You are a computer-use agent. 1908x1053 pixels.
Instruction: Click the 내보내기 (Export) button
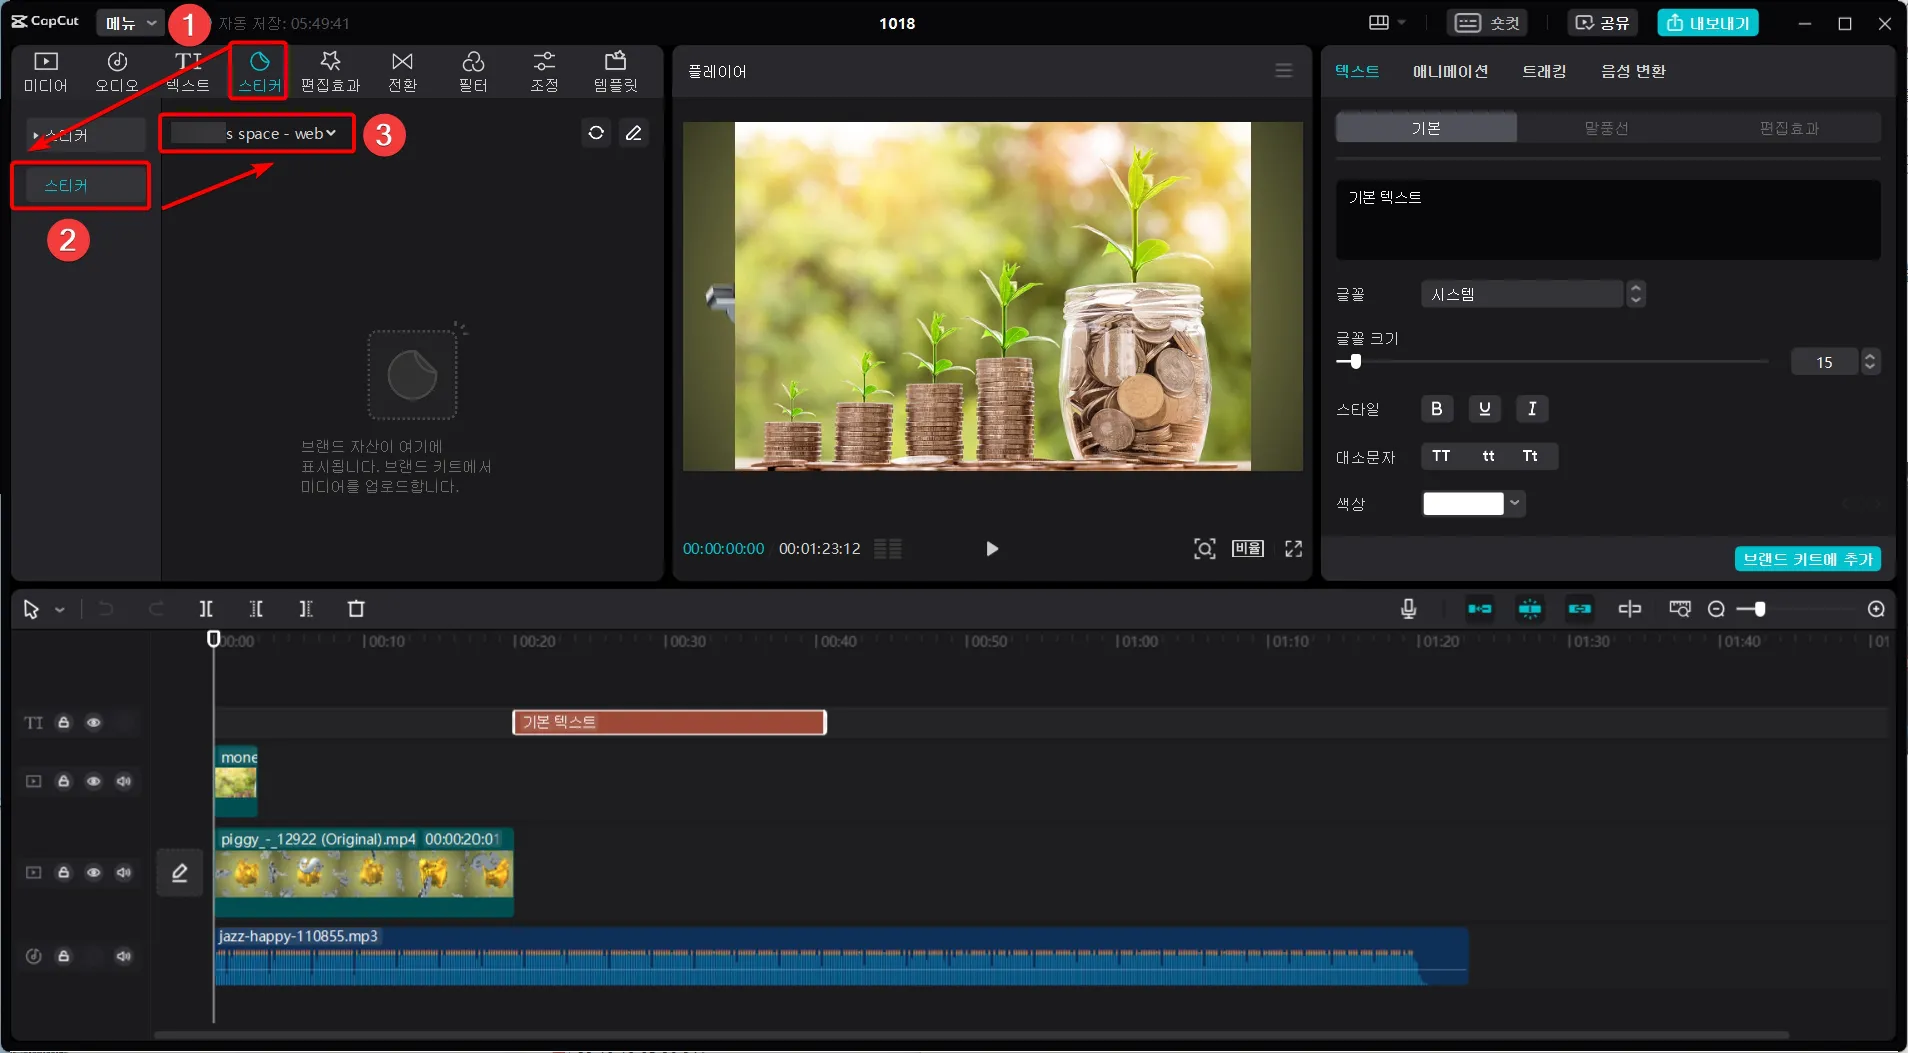pyautogui.click(x=1708, y=23)
